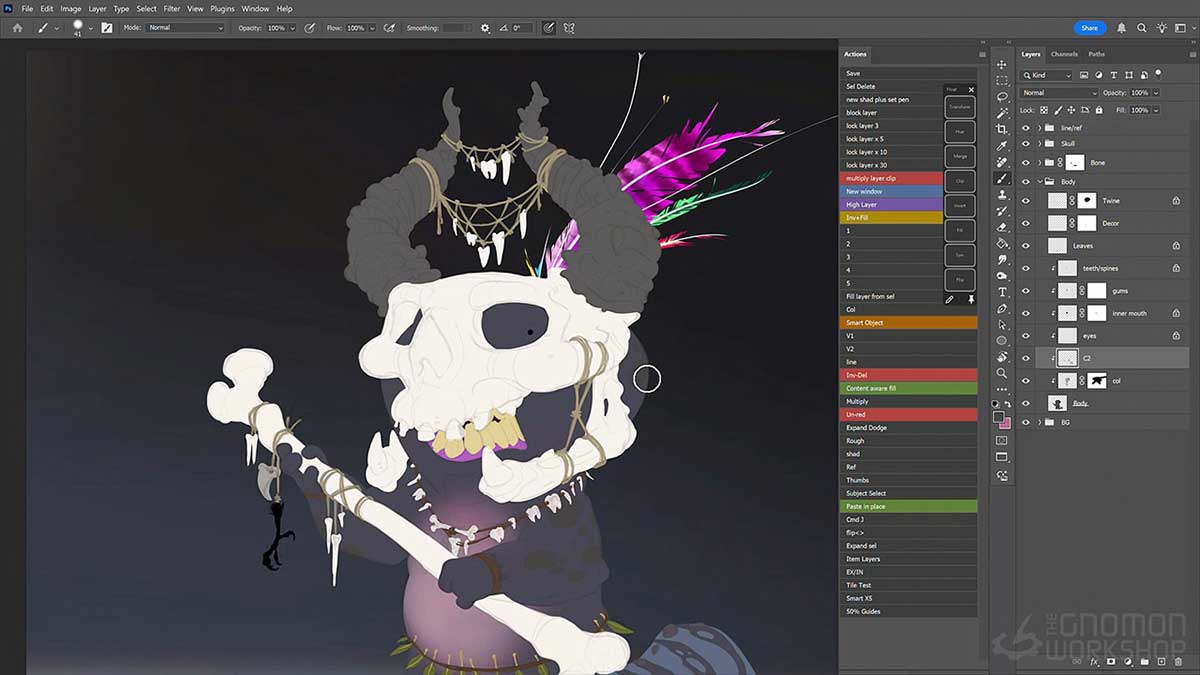Enable Lock transparent pixels in Layers panel
1200x675 pixels.
click(x=1046, y=109)
